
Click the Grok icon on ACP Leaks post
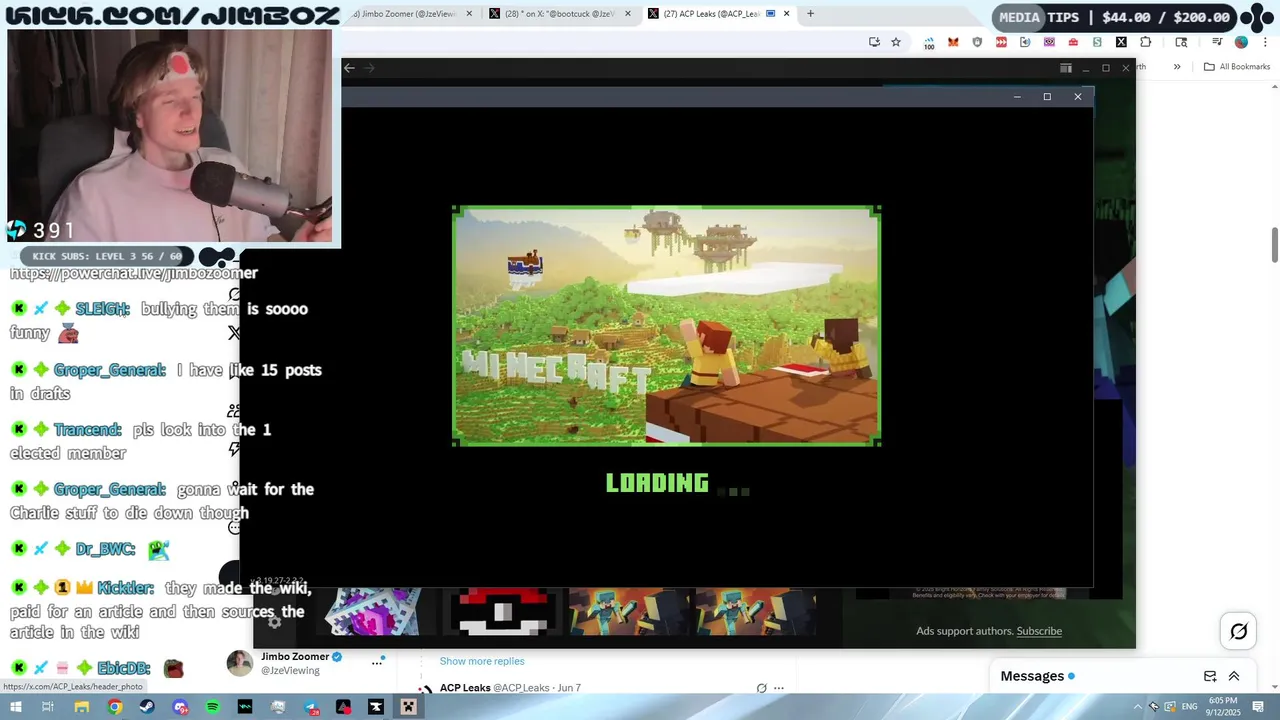[x=761, y=688]
